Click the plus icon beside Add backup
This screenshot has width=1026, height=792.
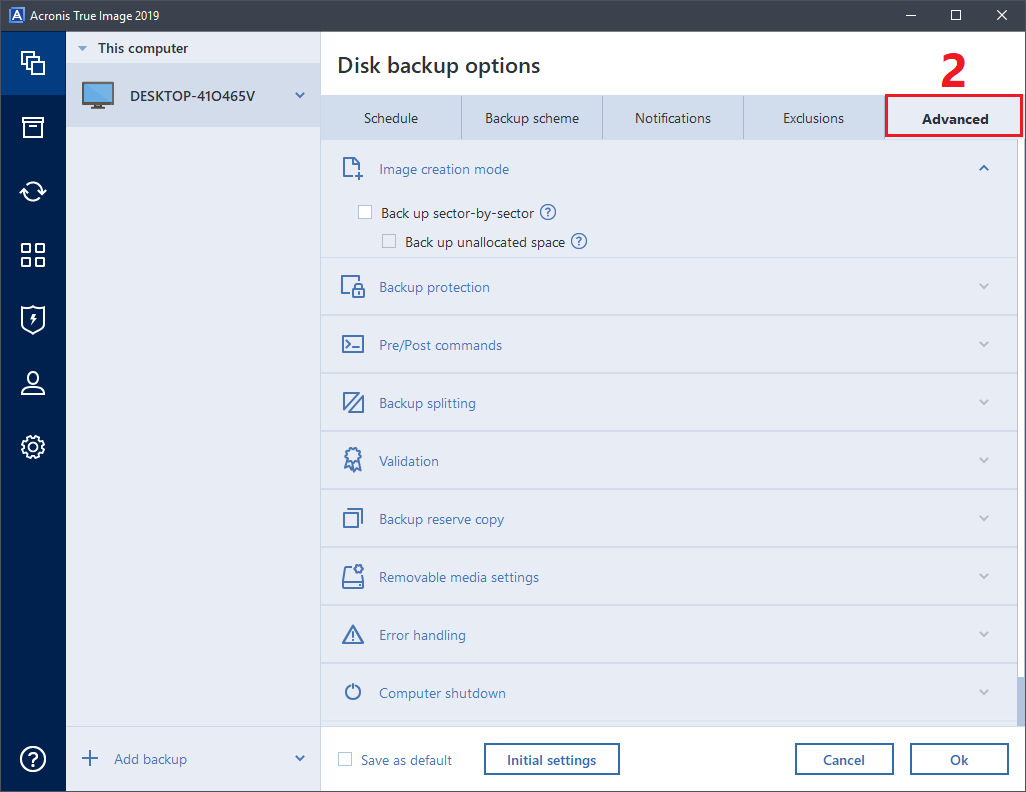tap(90, 759)
